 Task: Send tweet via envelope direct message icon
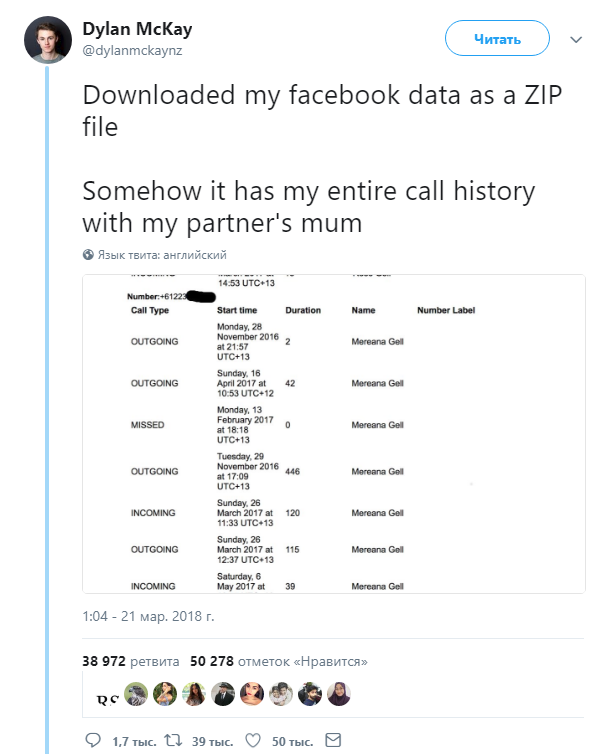pyautogui.click(x=334, y=741)
